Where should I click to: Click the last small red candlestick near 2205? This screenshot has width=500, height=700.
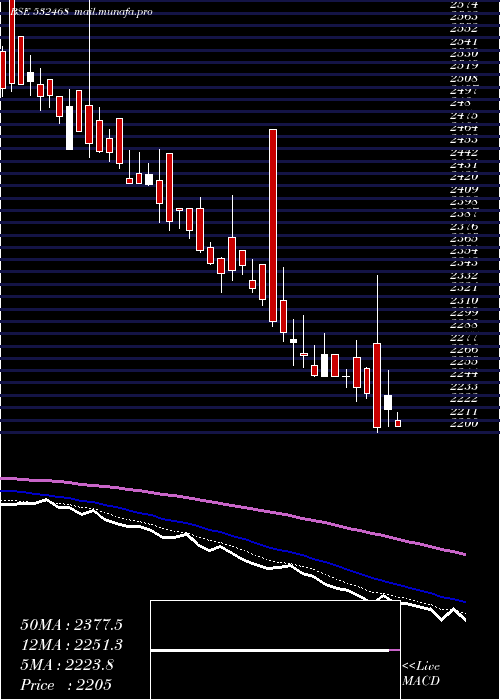point(398,423)
